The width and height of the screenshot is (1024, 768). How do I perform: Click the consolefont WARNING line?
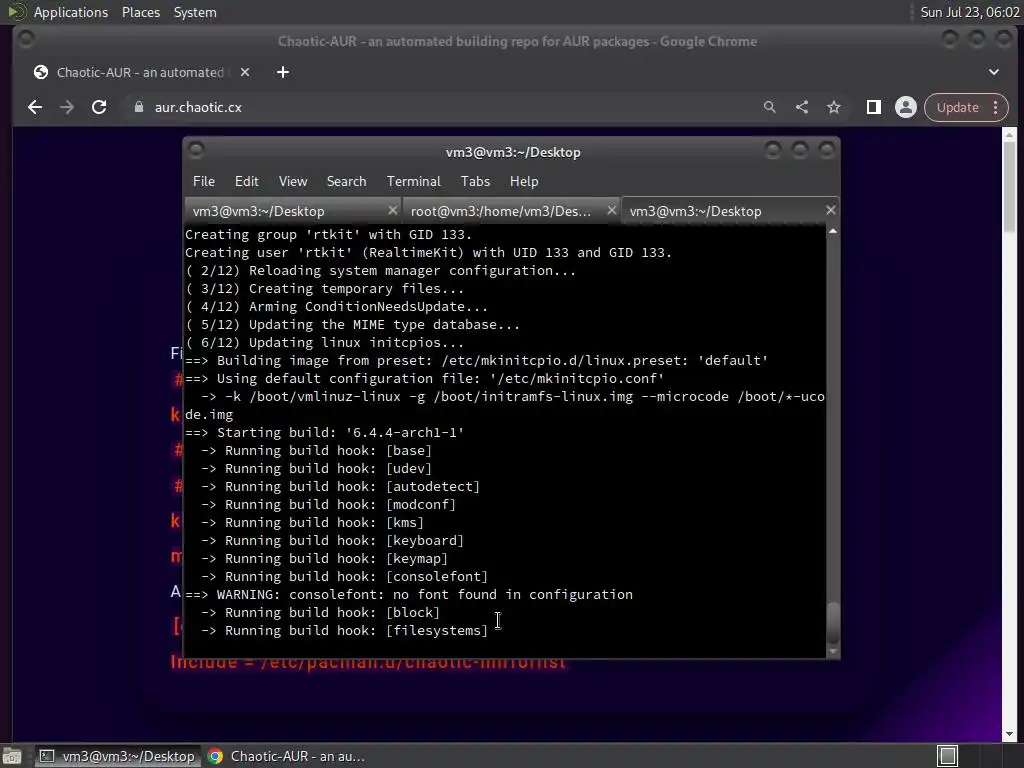[x=409, y=594]
